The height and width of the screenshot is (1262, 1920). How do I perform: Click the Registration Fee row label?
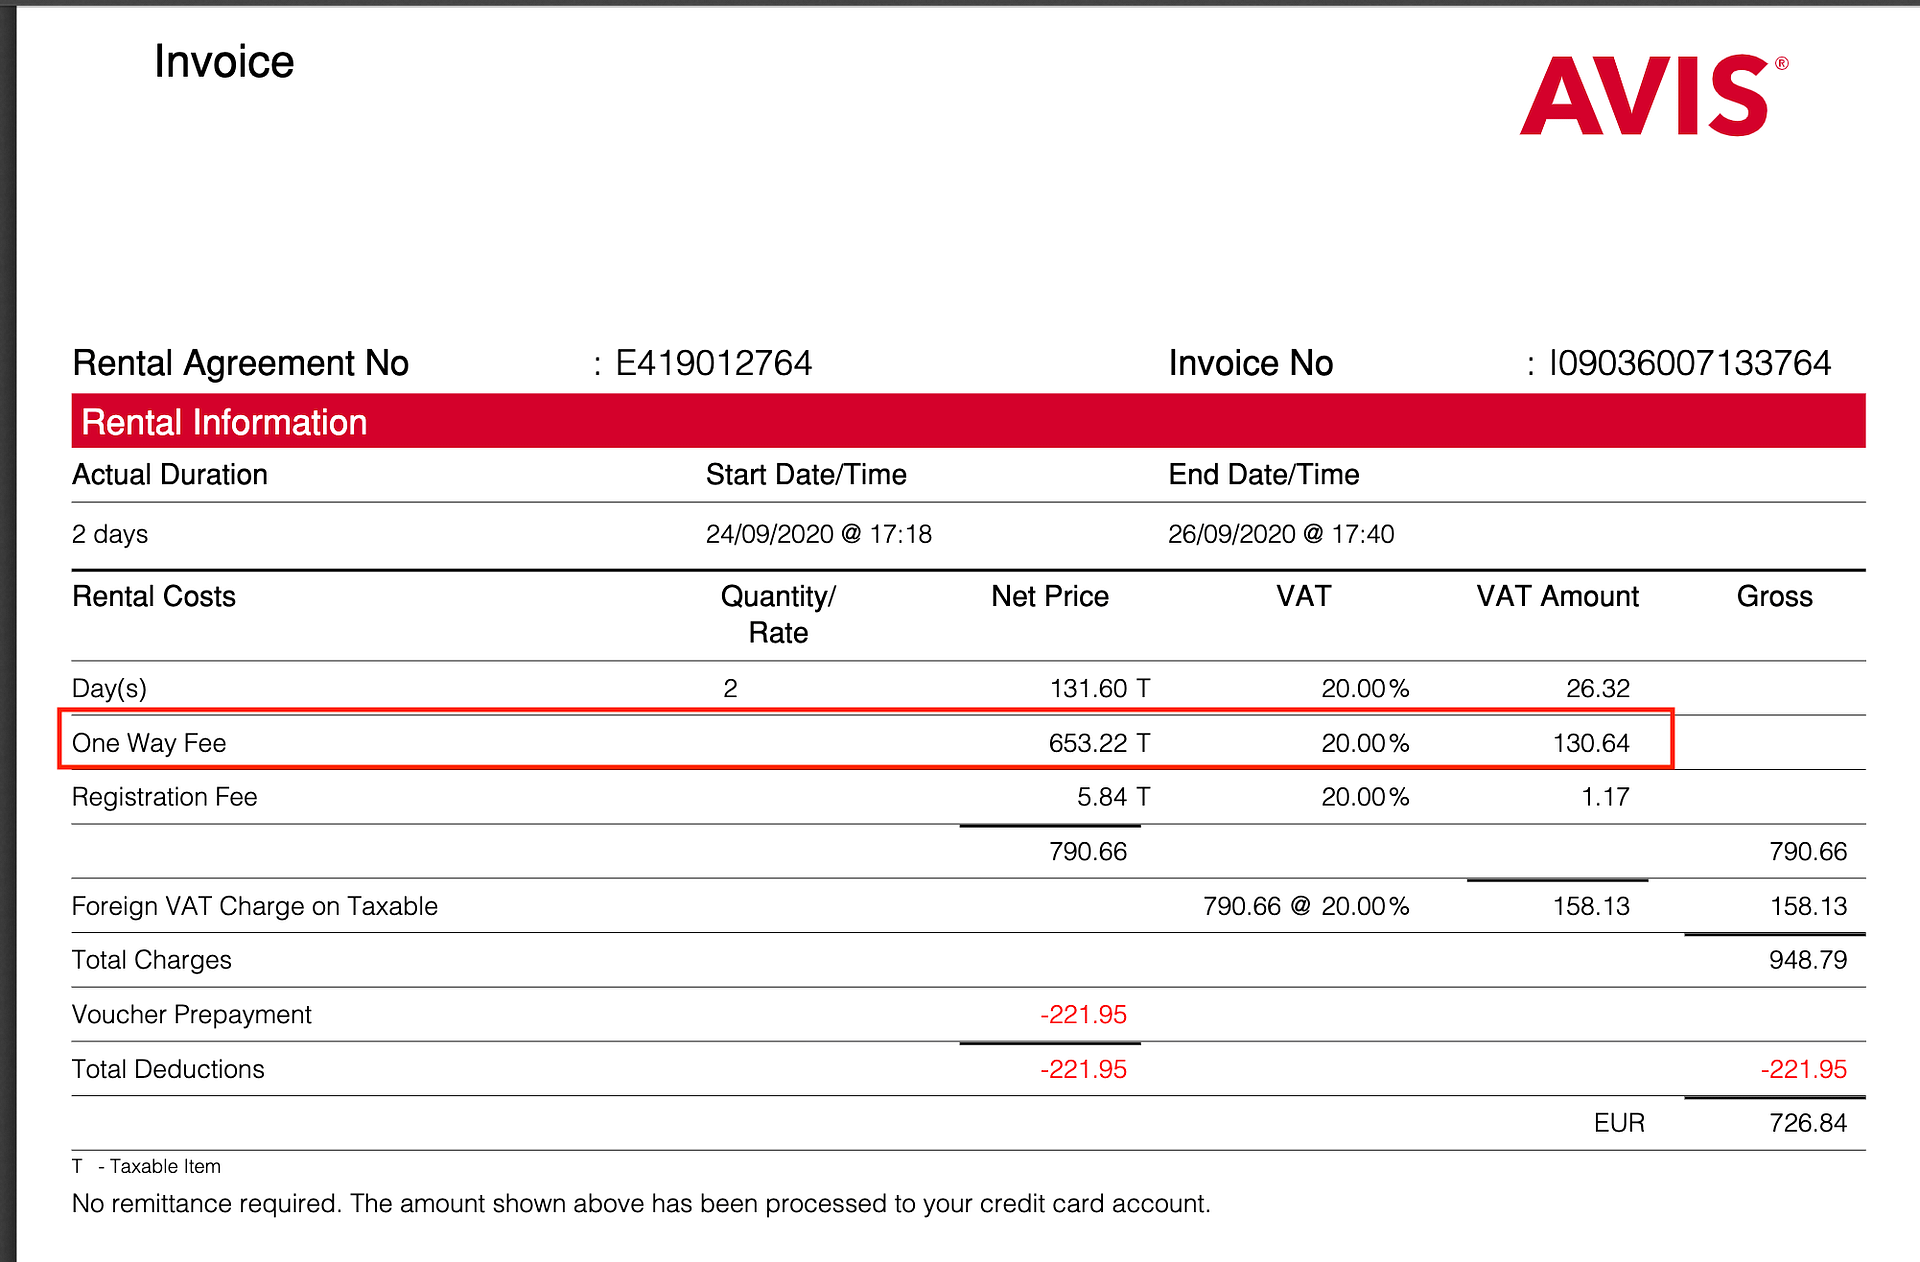click(x=164, y=797)
